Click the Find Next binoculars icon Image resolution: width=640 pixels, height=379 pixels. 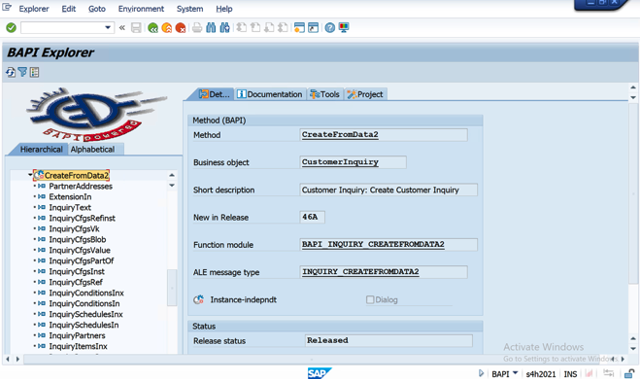pyautogui.click(x=225, y=28)
